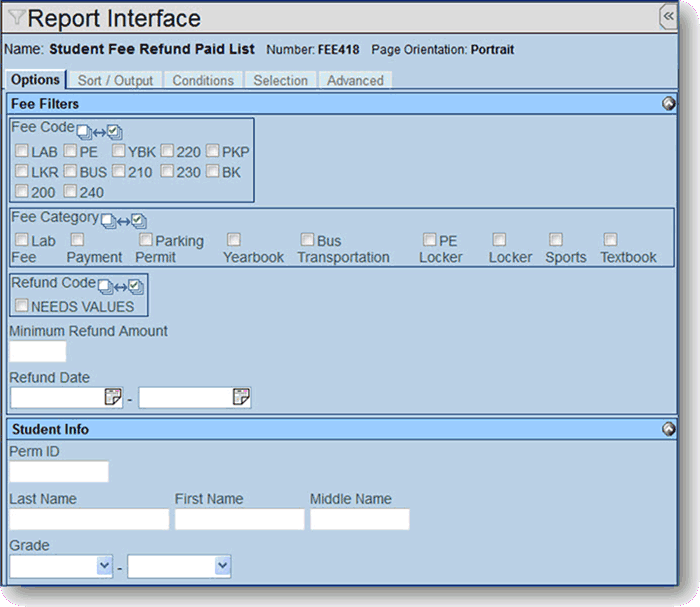700x607 pixels.
Task: Check the PKP fee code
Action: click(x=212, y=151)
